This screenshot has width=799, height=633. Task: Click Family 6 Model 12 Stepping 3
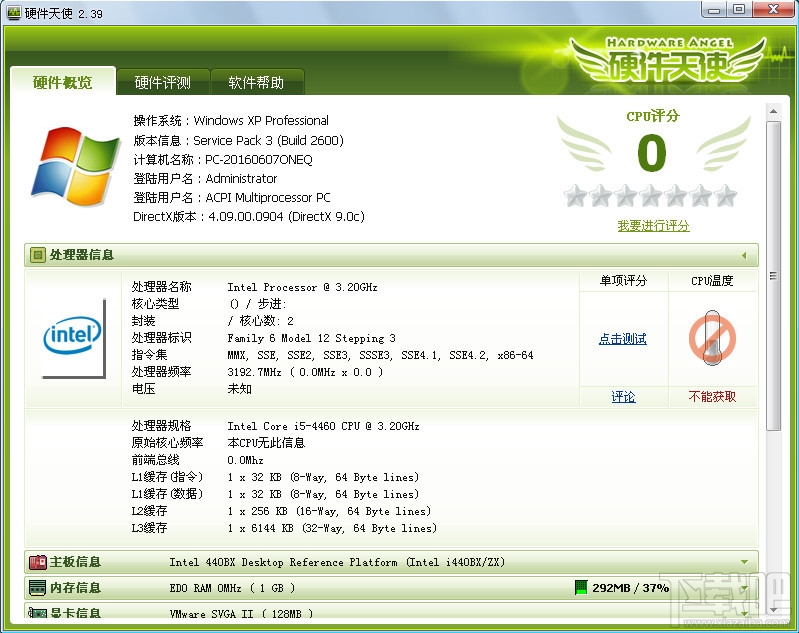pos(311,338)
